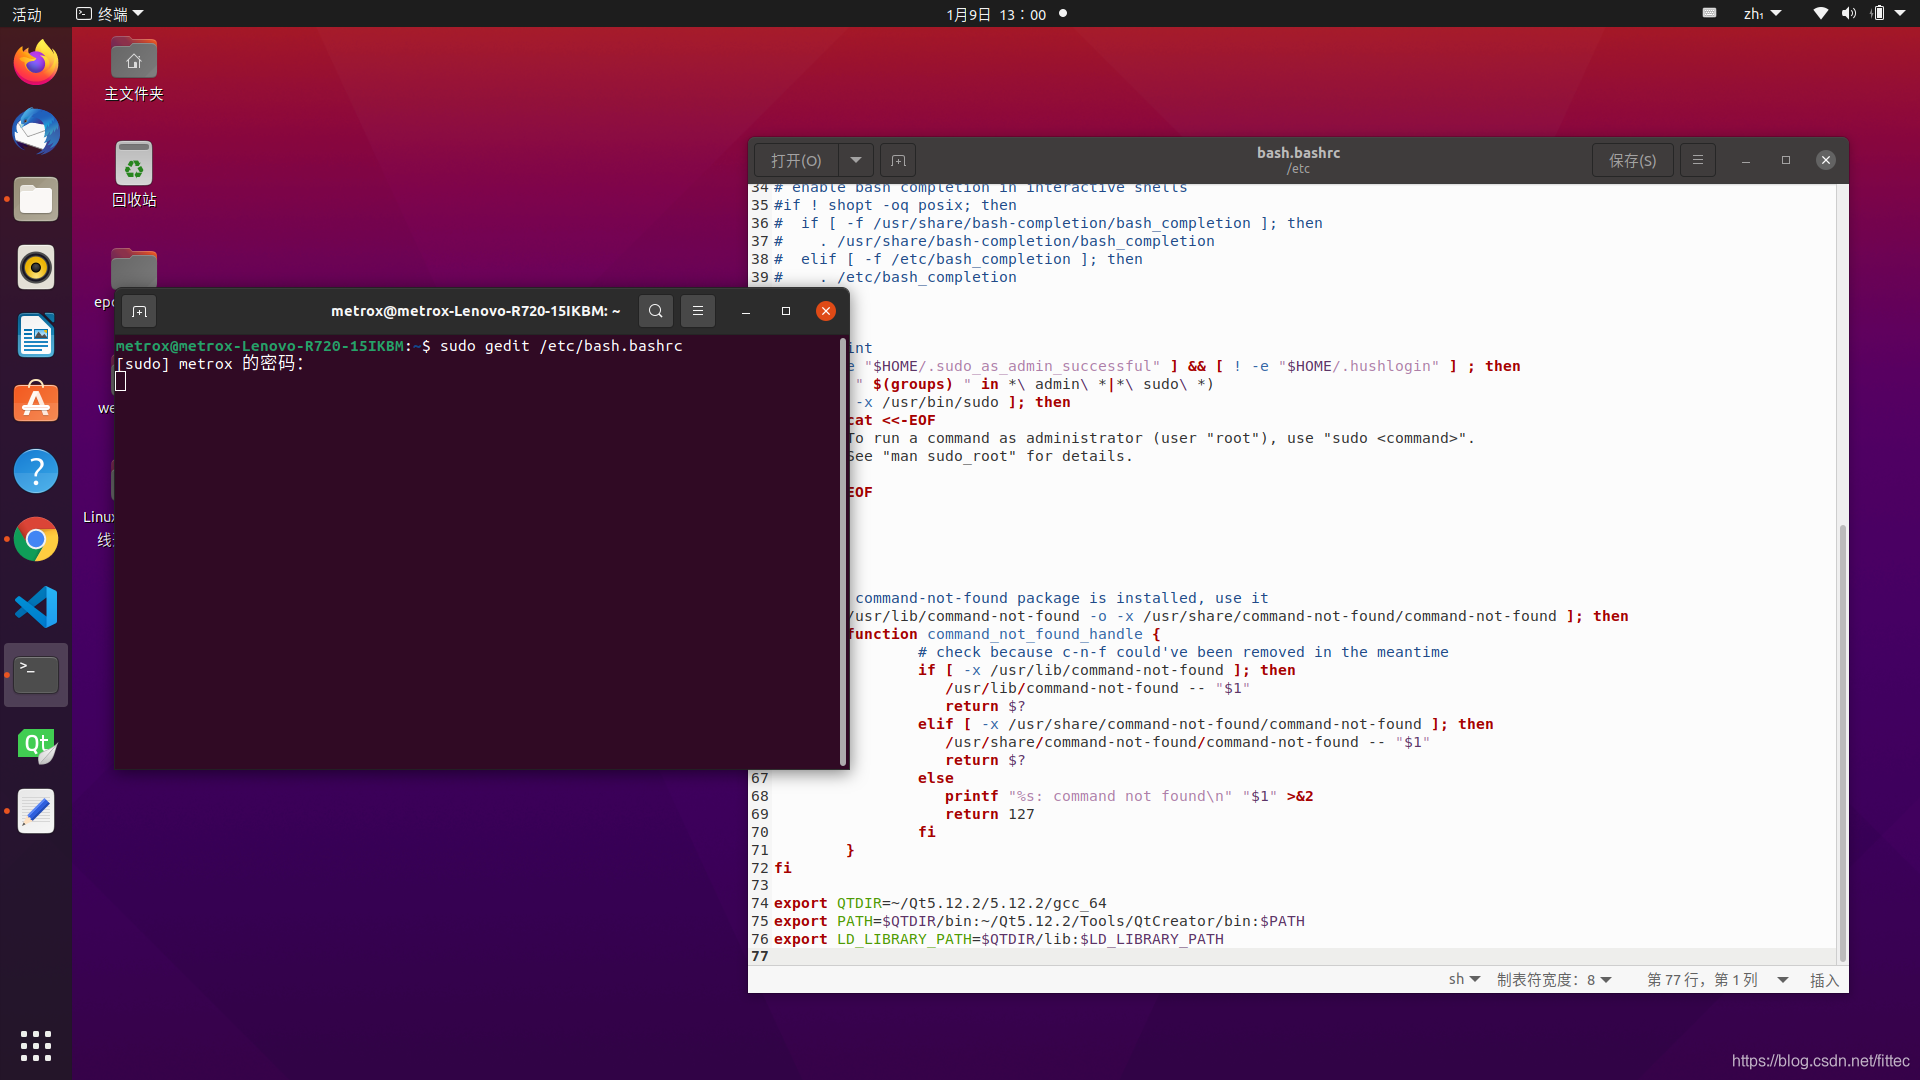Viewport: 1920px width, 1080px height.
Task: Open tab width dropdown in status bar
Action: [x=1554, y=980]
